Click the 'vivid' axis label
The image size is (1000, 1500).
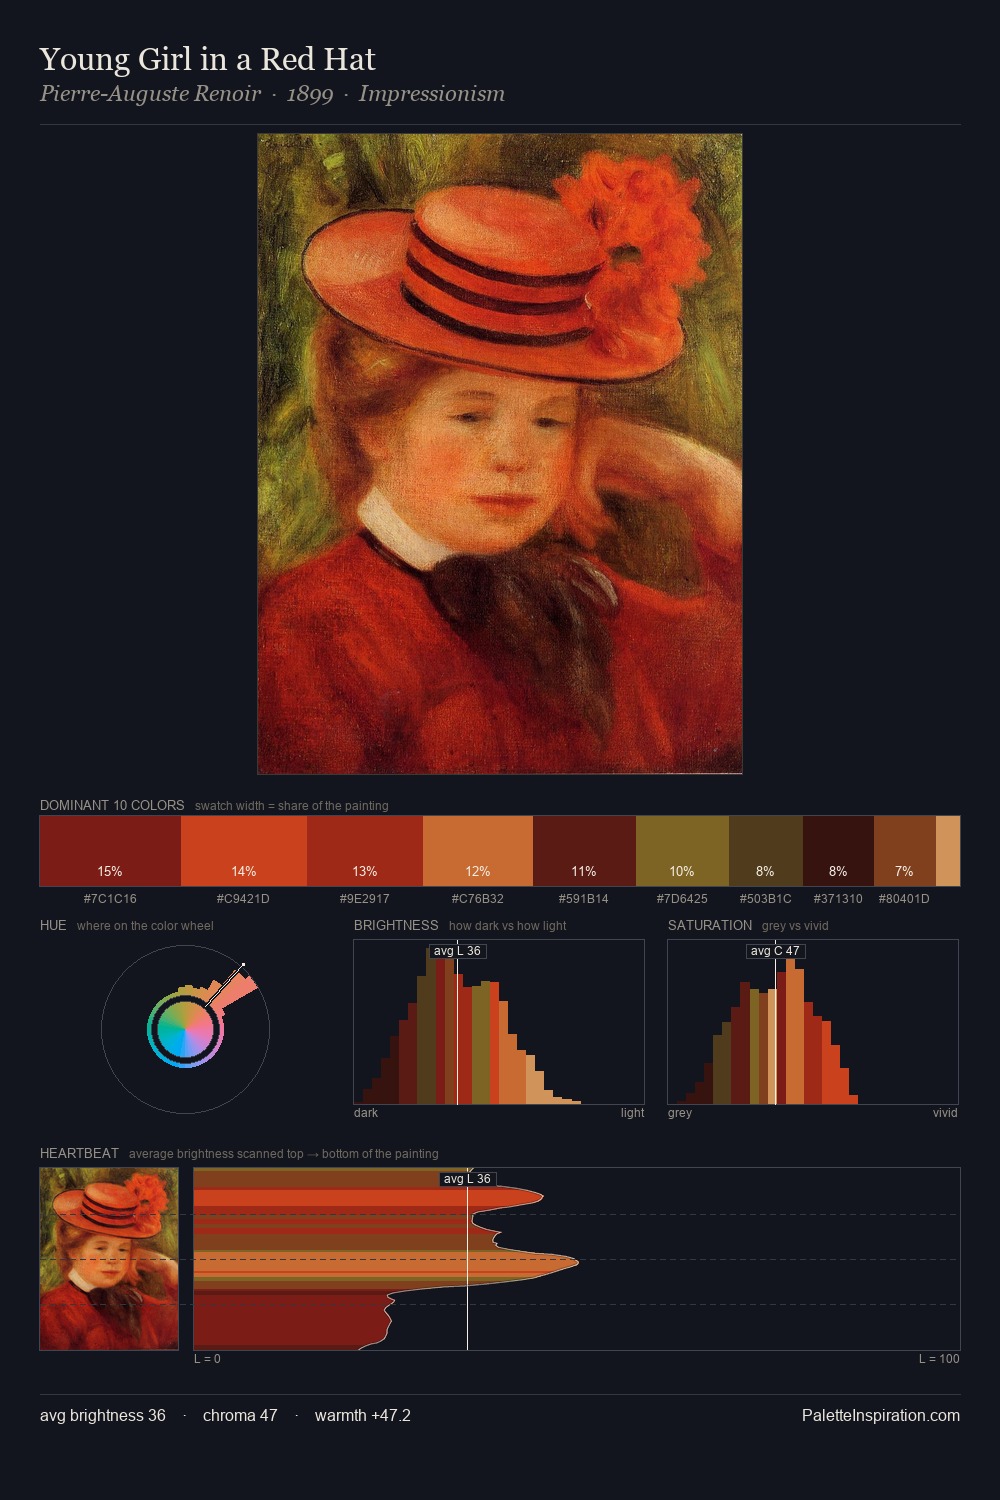945,1113
